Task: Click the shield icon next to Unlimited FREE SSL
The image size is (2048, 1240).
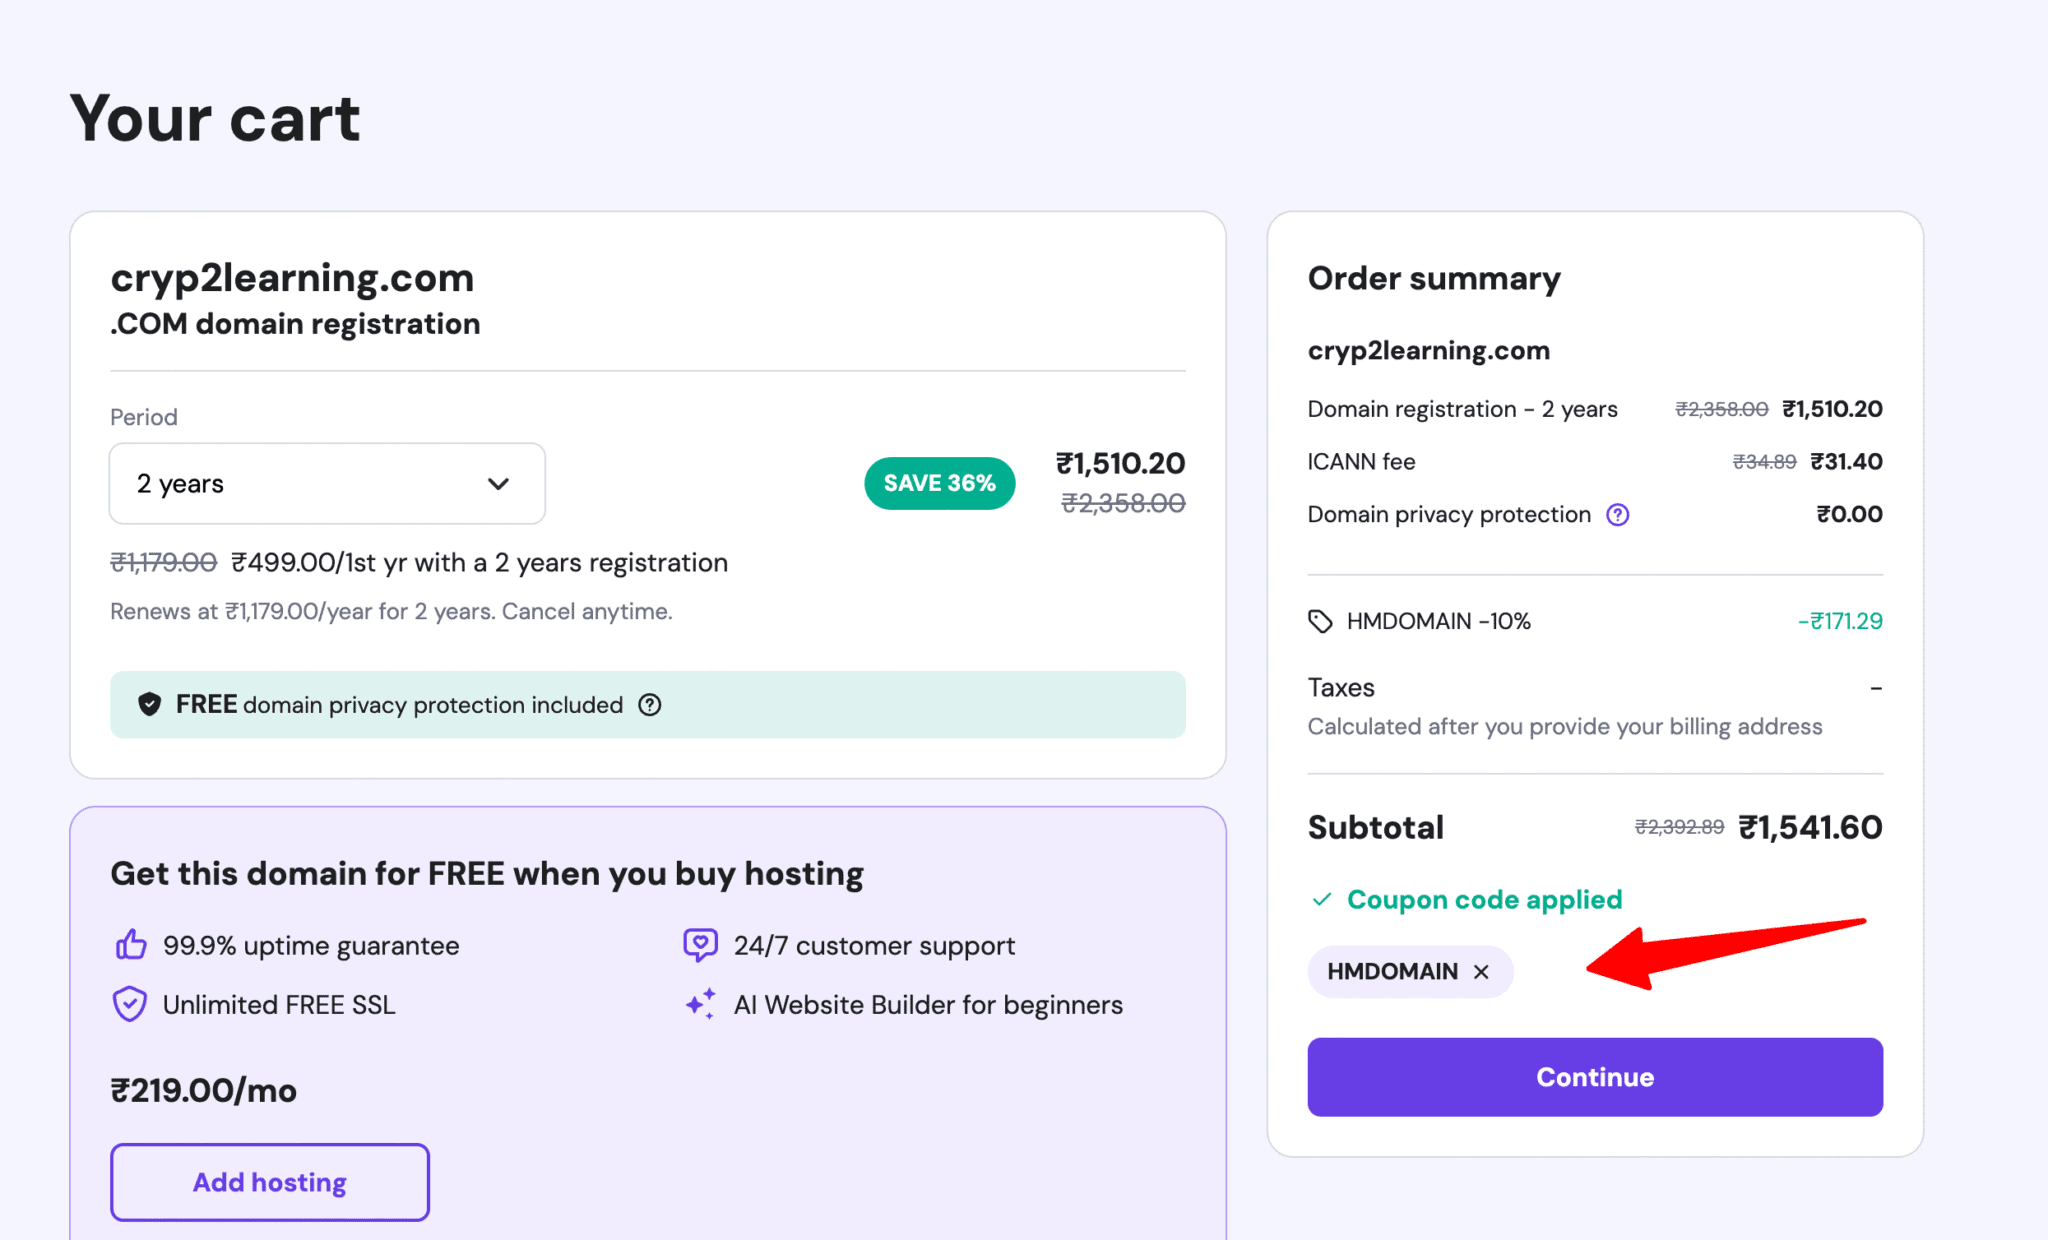Action: click(x=130, y=1004)
